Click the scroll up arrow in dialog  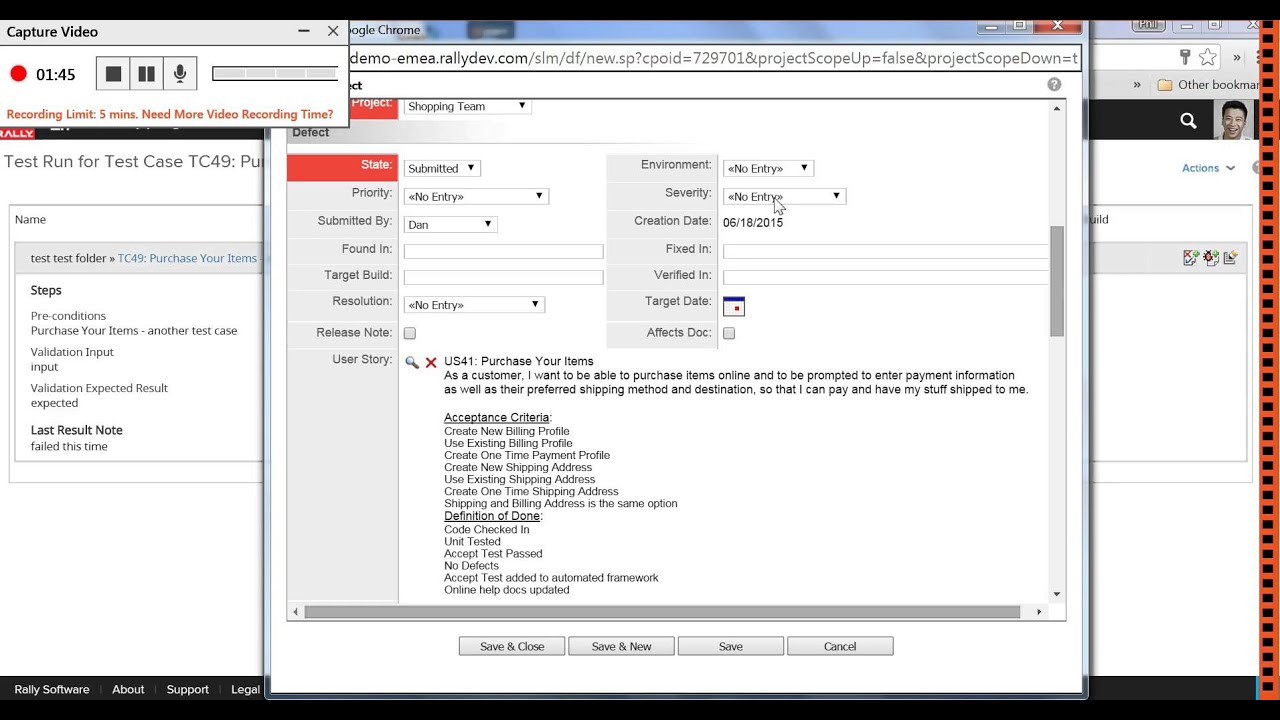pyautogui.click(x=1057, y=108)
